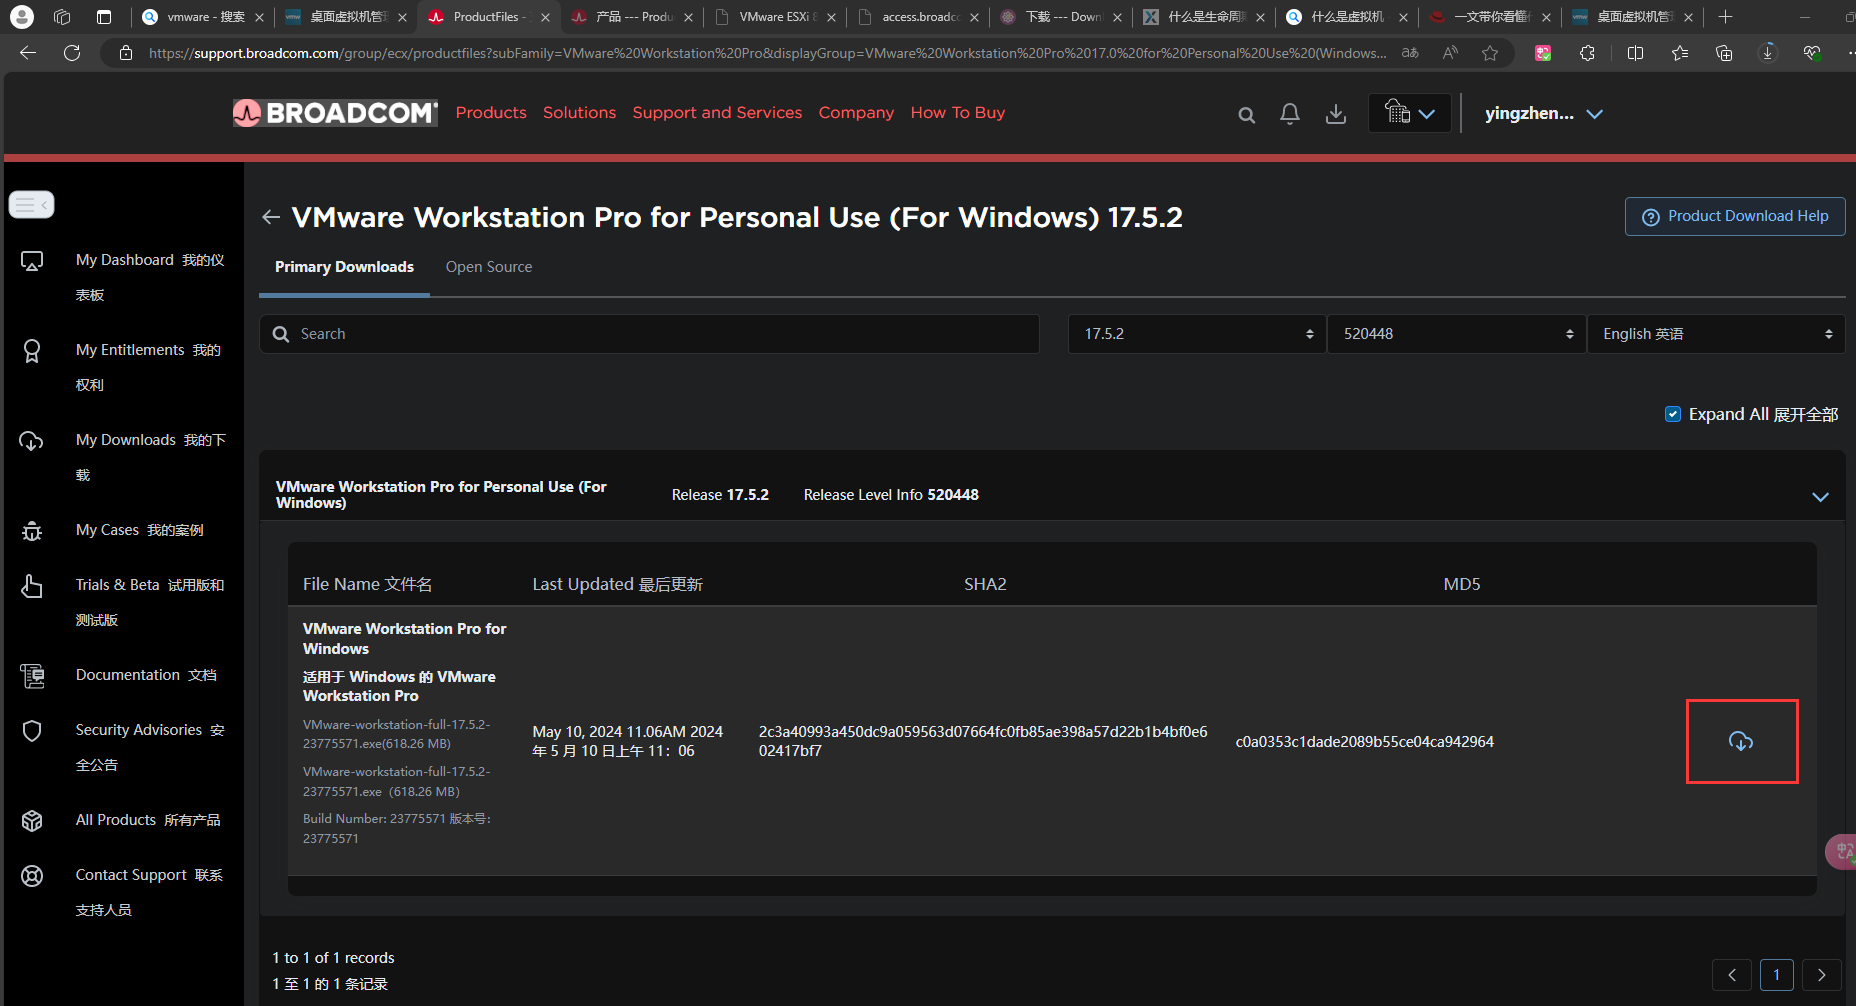View site information via the lock icon

pyautogui.click(x=126, y=53)
